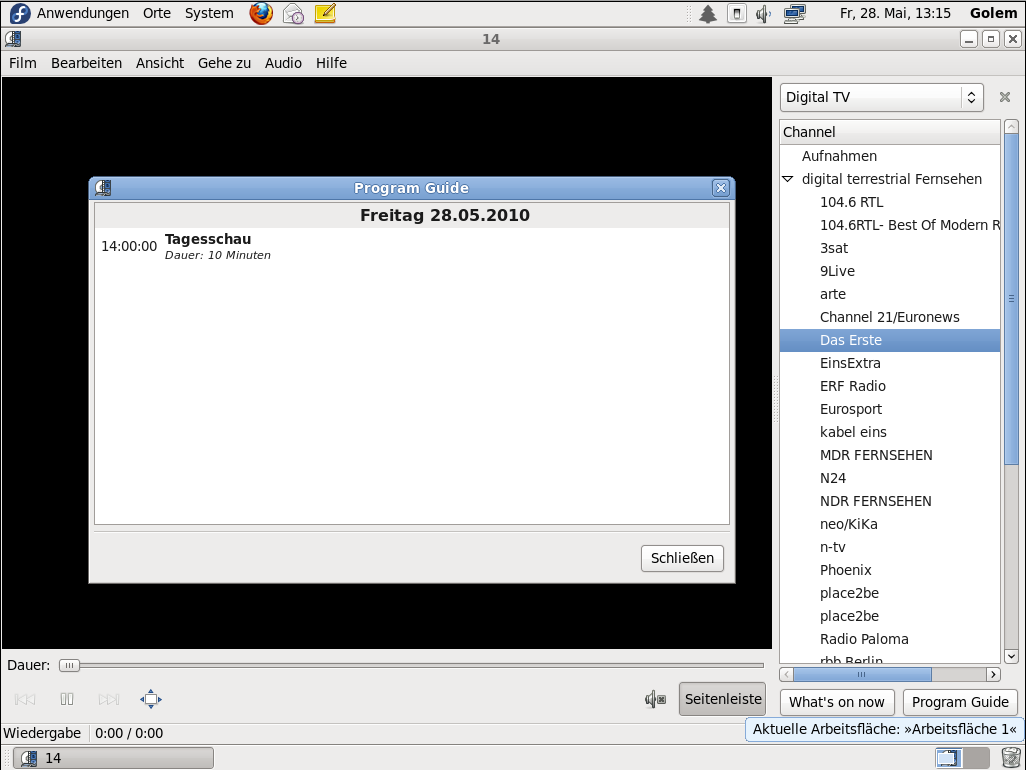Click the Program Guide sidebar button
Screen dimensions: 1026x770
point(960,702)
